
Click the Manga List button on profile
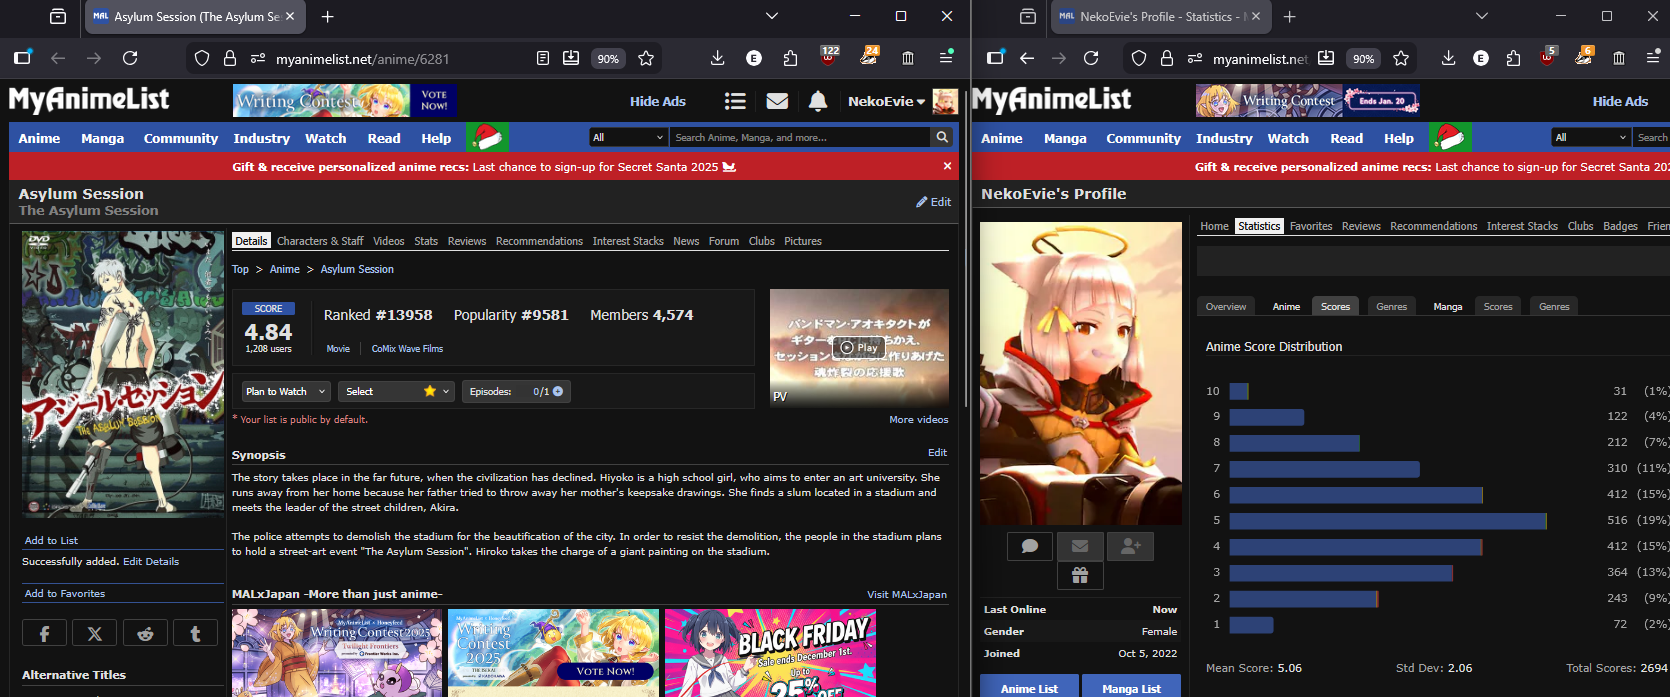(x=1131, y=688)
